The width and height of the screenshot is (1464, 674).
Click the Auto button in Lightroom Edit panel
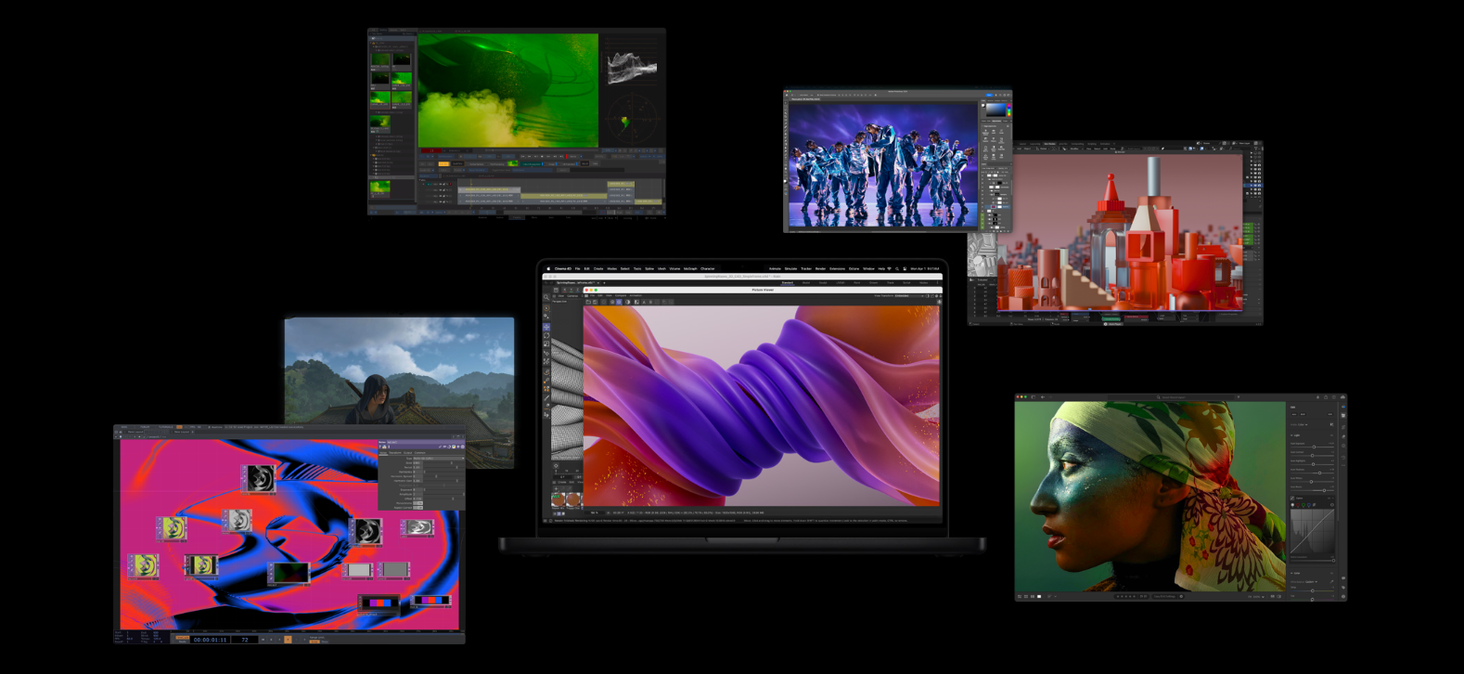(x=1294, y=414)
